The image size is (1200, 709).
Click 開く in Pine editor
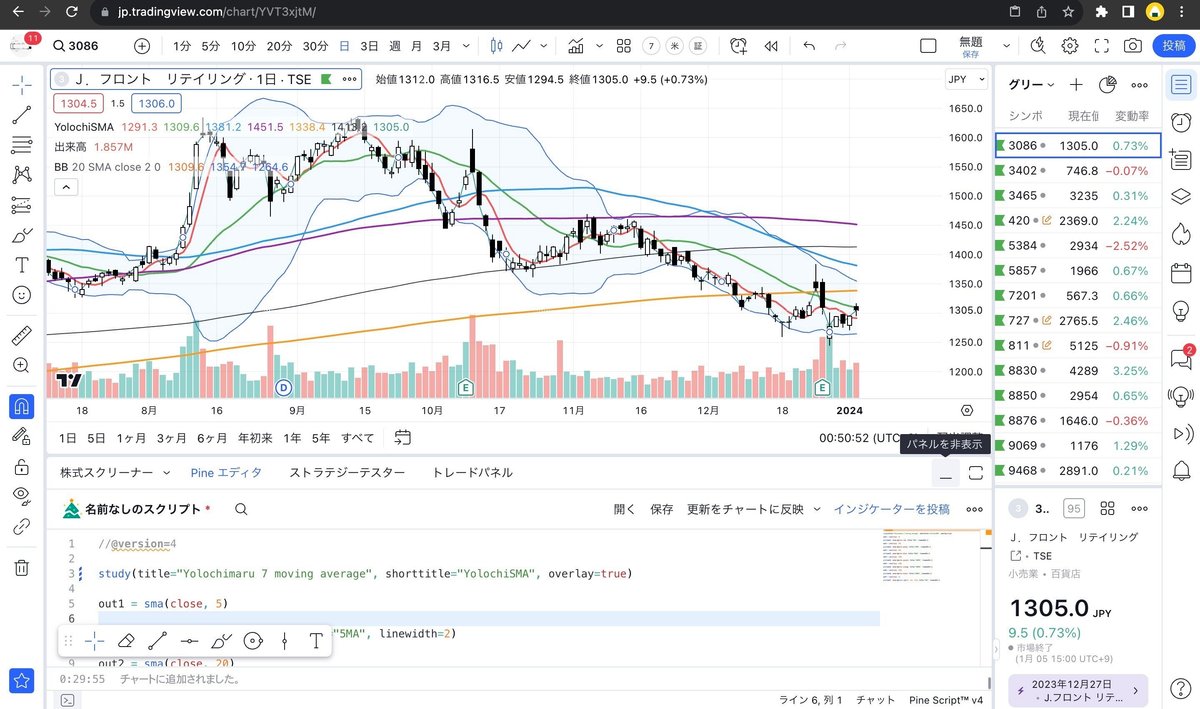coord(625,509)
